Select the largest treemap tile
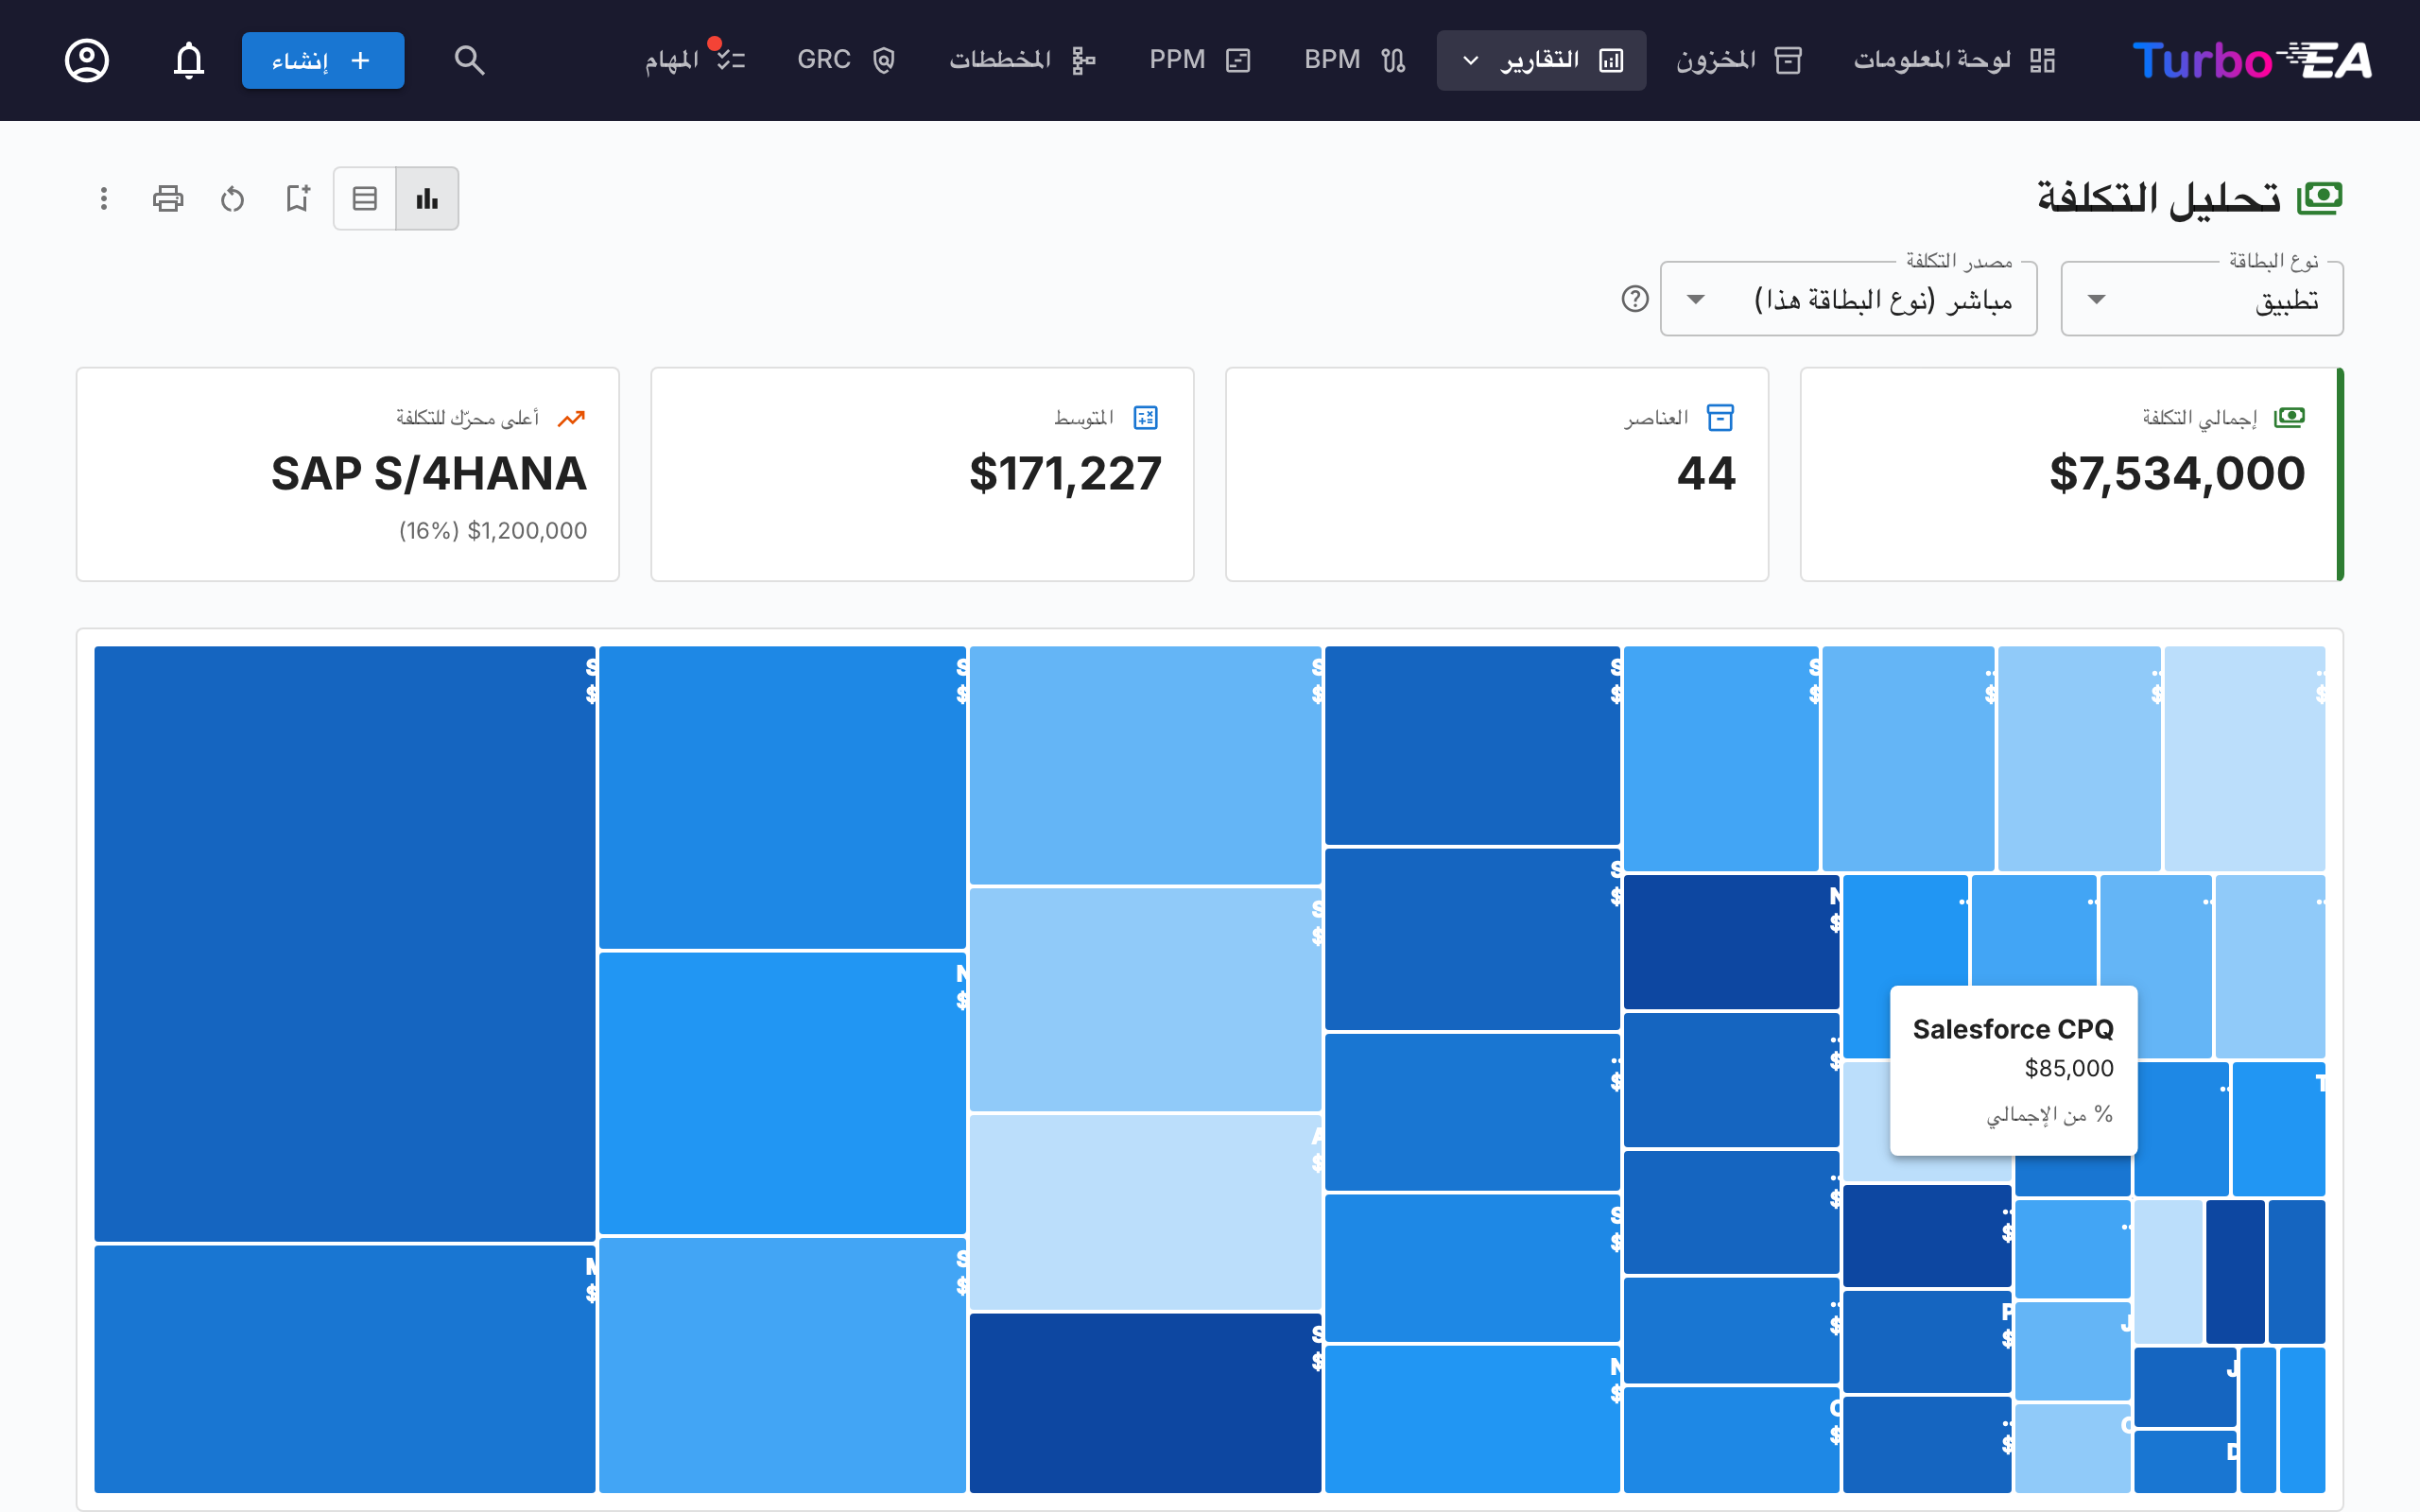The width and height of the screenshot is (2420, 1512). tap(345, 943)
